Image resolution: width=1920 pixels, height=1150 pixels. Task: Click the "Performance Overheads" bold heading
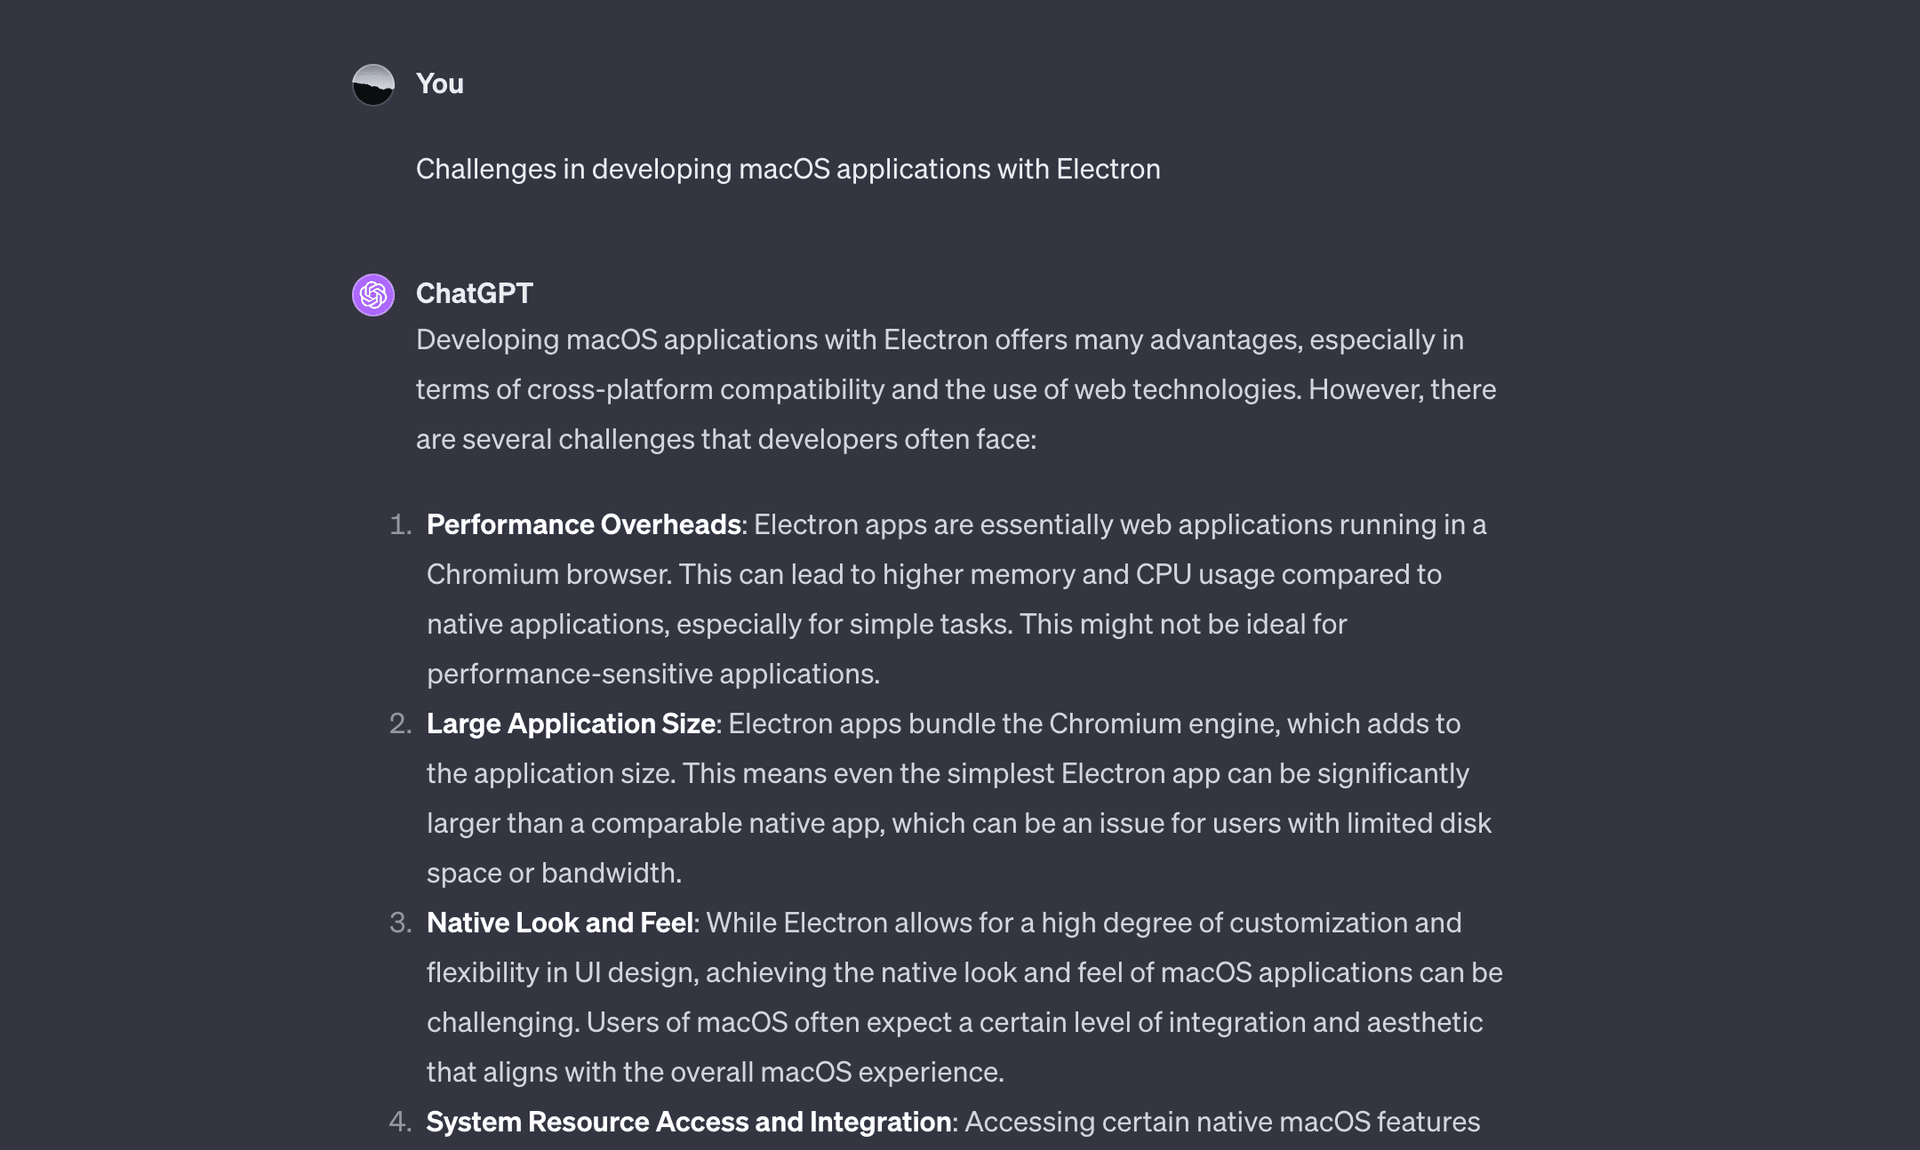pyautogui.click(x=583, y=525)
